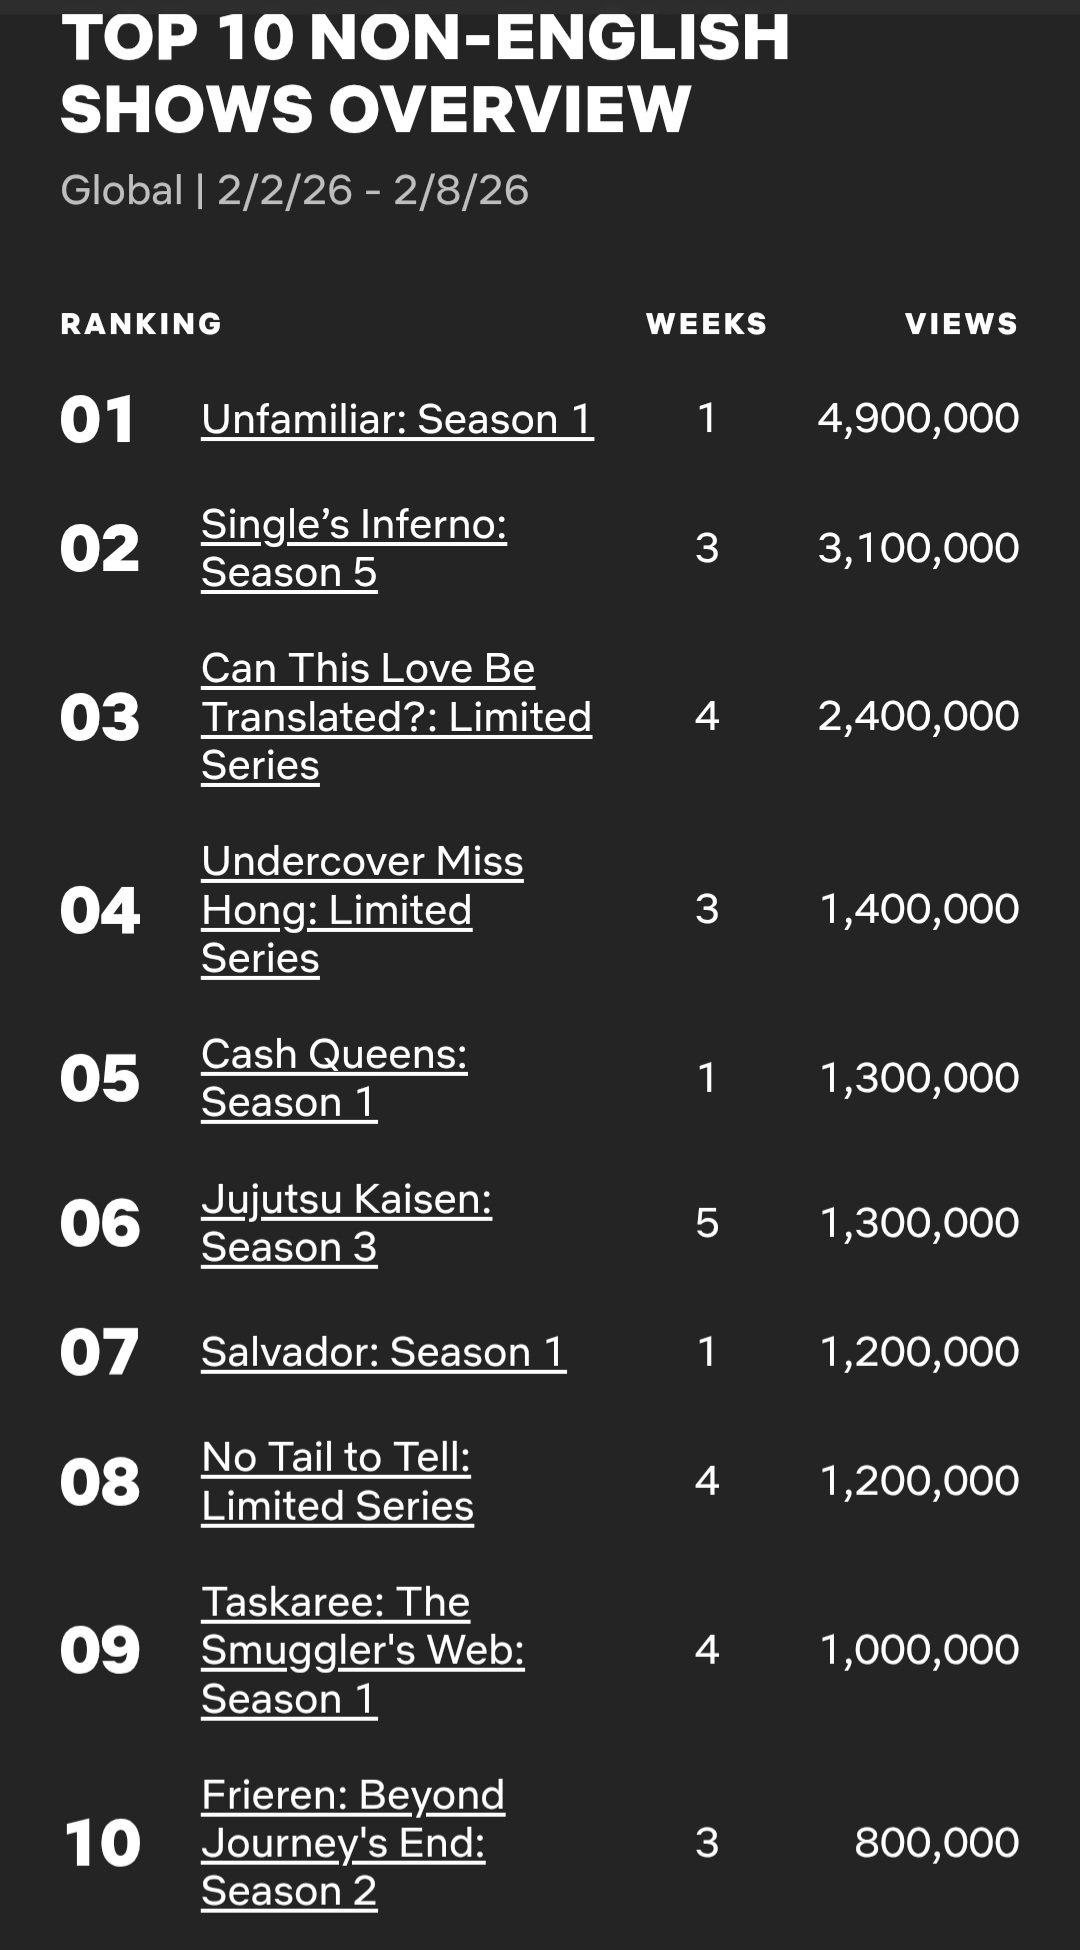1080x1950 pixels.
Task: Click the 4,900,000 views figure
Action: (x=918, y=418)
